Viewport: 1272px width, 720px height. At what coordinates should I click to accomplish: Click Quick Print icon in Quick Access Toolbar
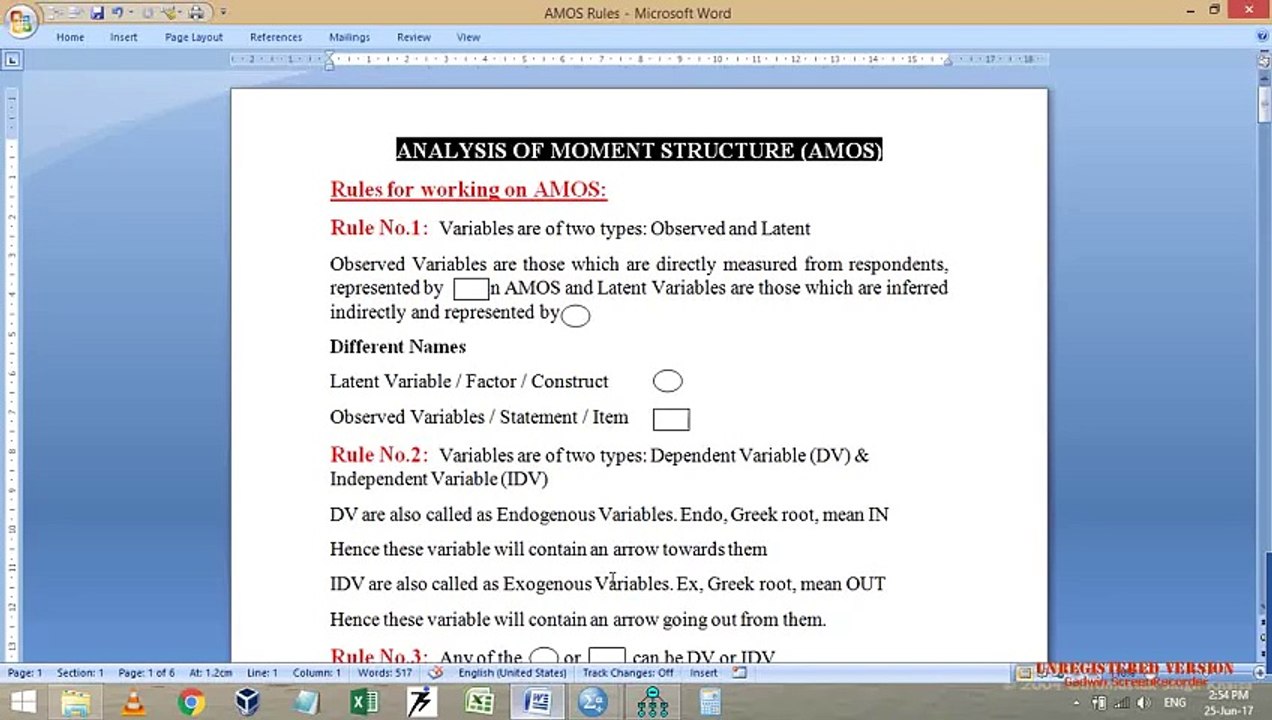(x=197, y=13)
